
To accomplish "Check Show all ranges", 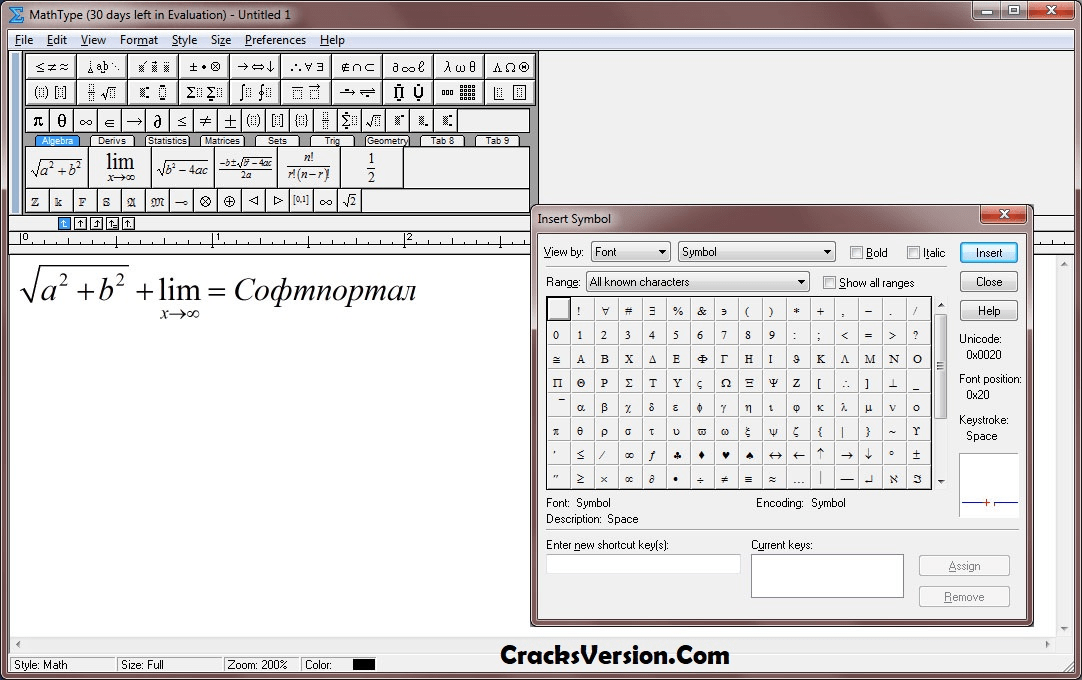I will tap(829, 282).
